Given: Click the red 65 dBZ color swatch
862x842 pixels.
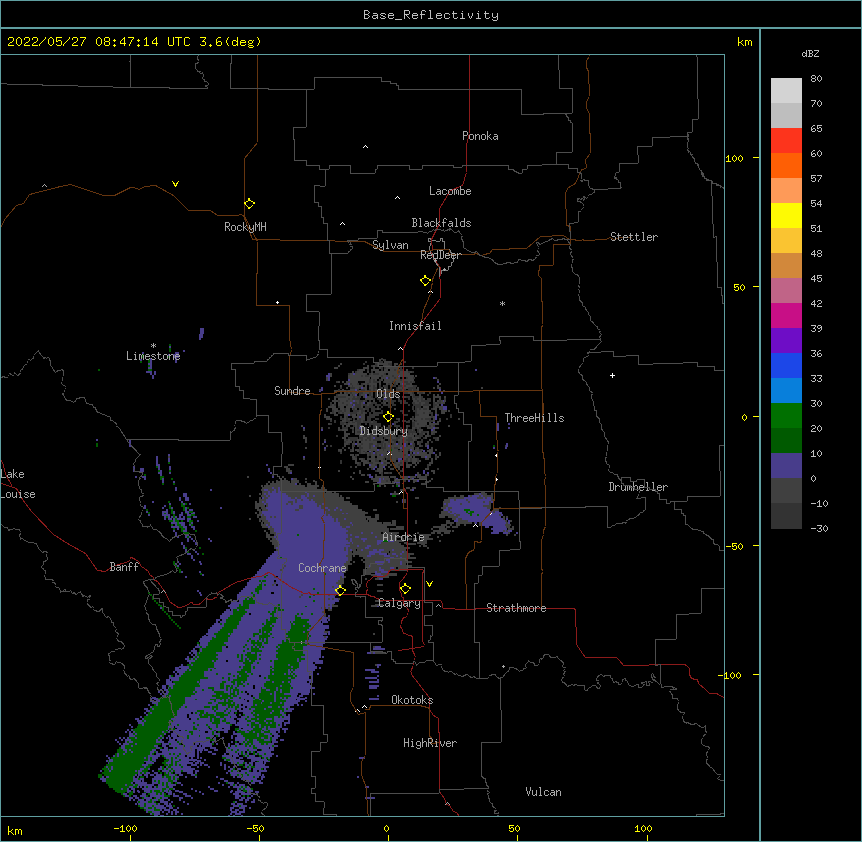Looking at the screenshot, I should 786,140.
